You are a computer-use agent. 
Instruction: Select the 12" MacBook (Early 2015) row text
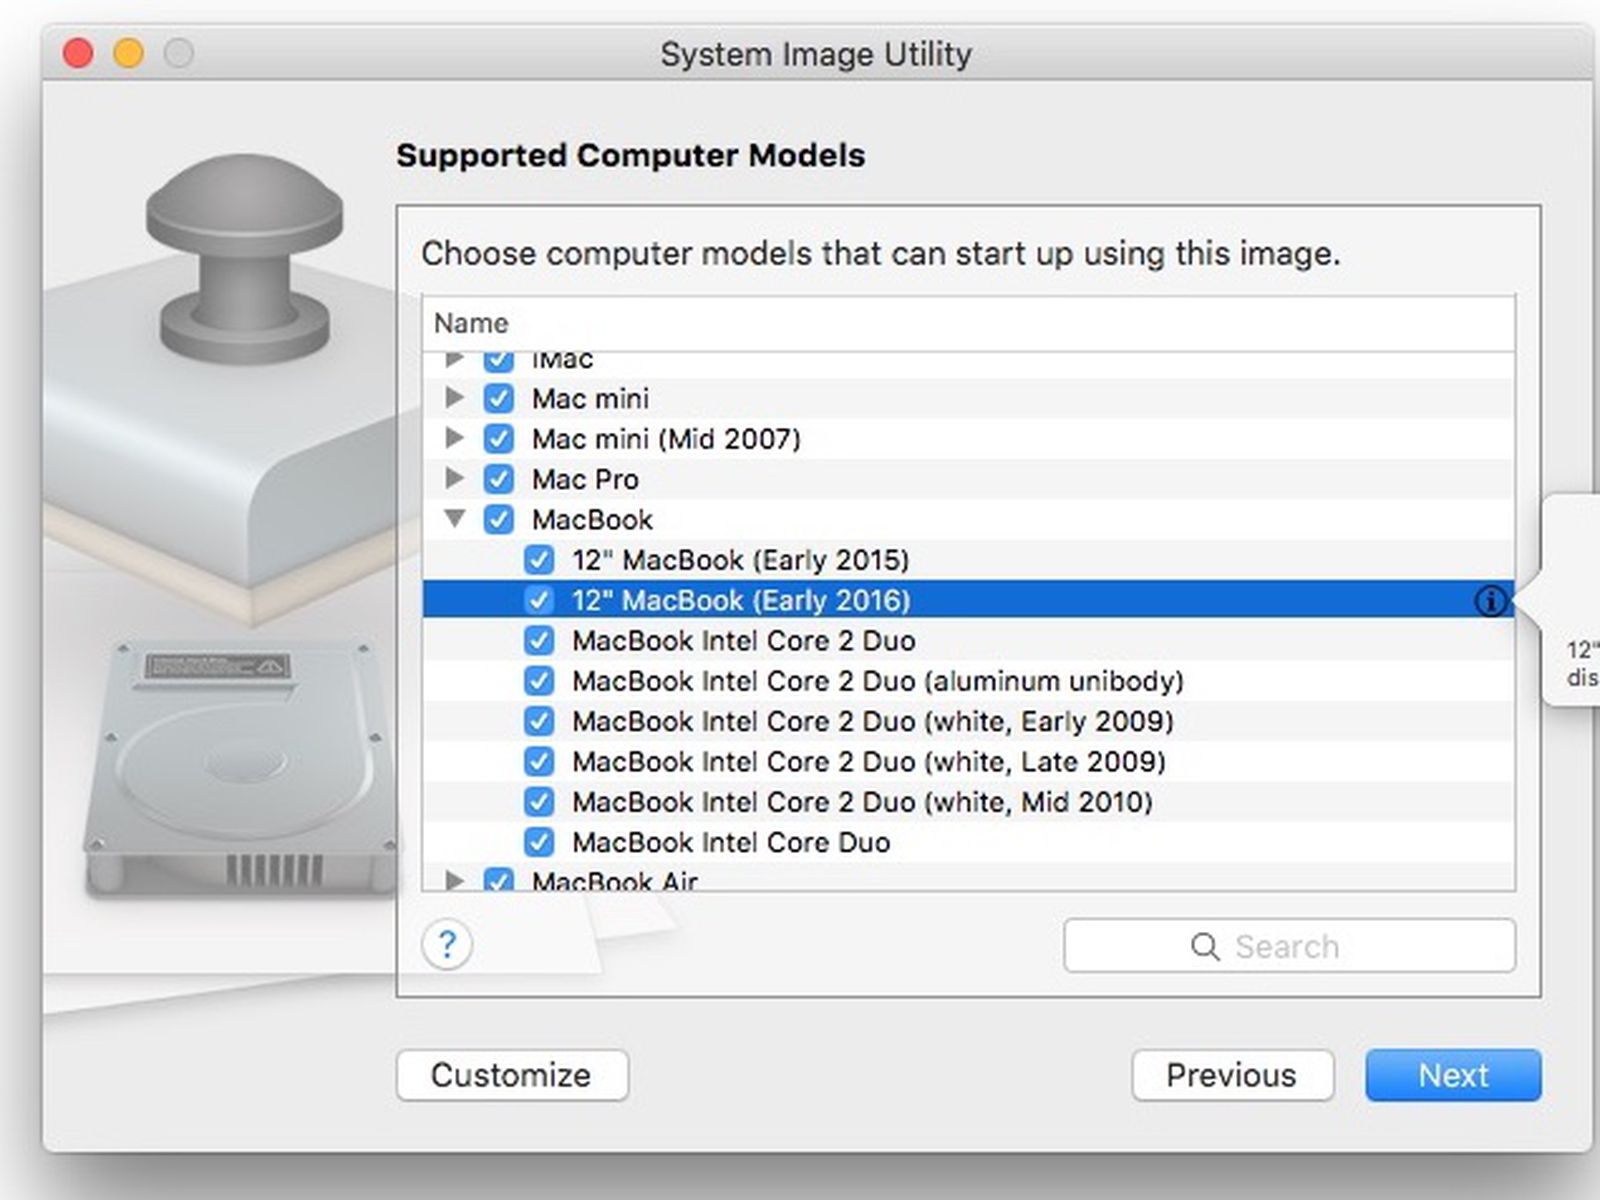click(740, 560)
